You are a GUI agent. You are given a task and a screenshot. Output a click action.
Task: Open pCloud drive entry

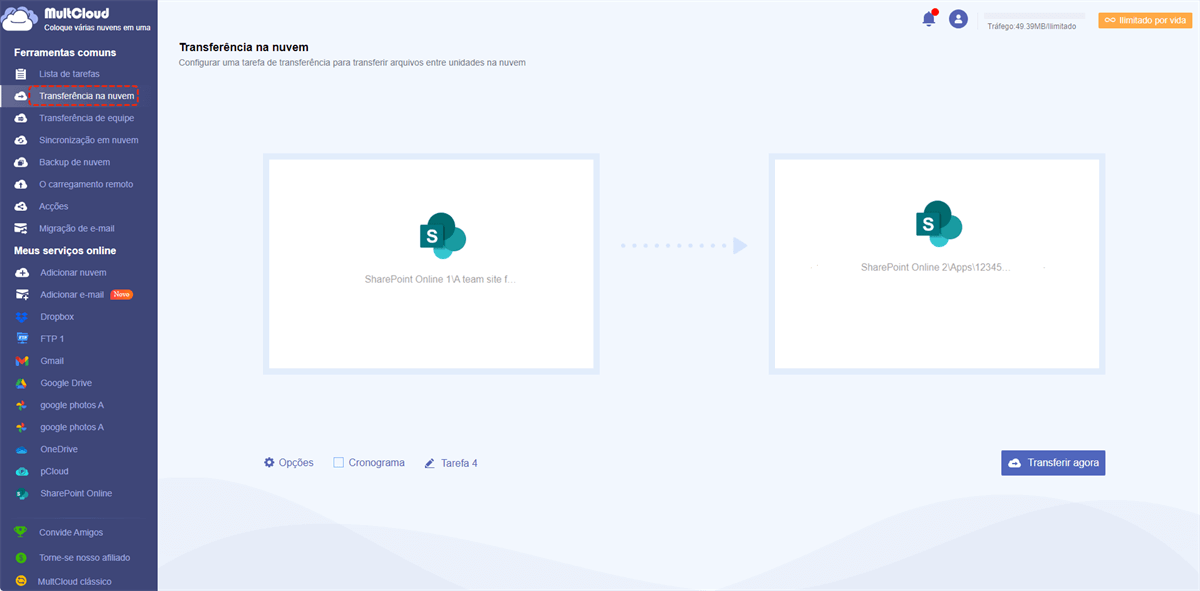(x=54, y=471)
